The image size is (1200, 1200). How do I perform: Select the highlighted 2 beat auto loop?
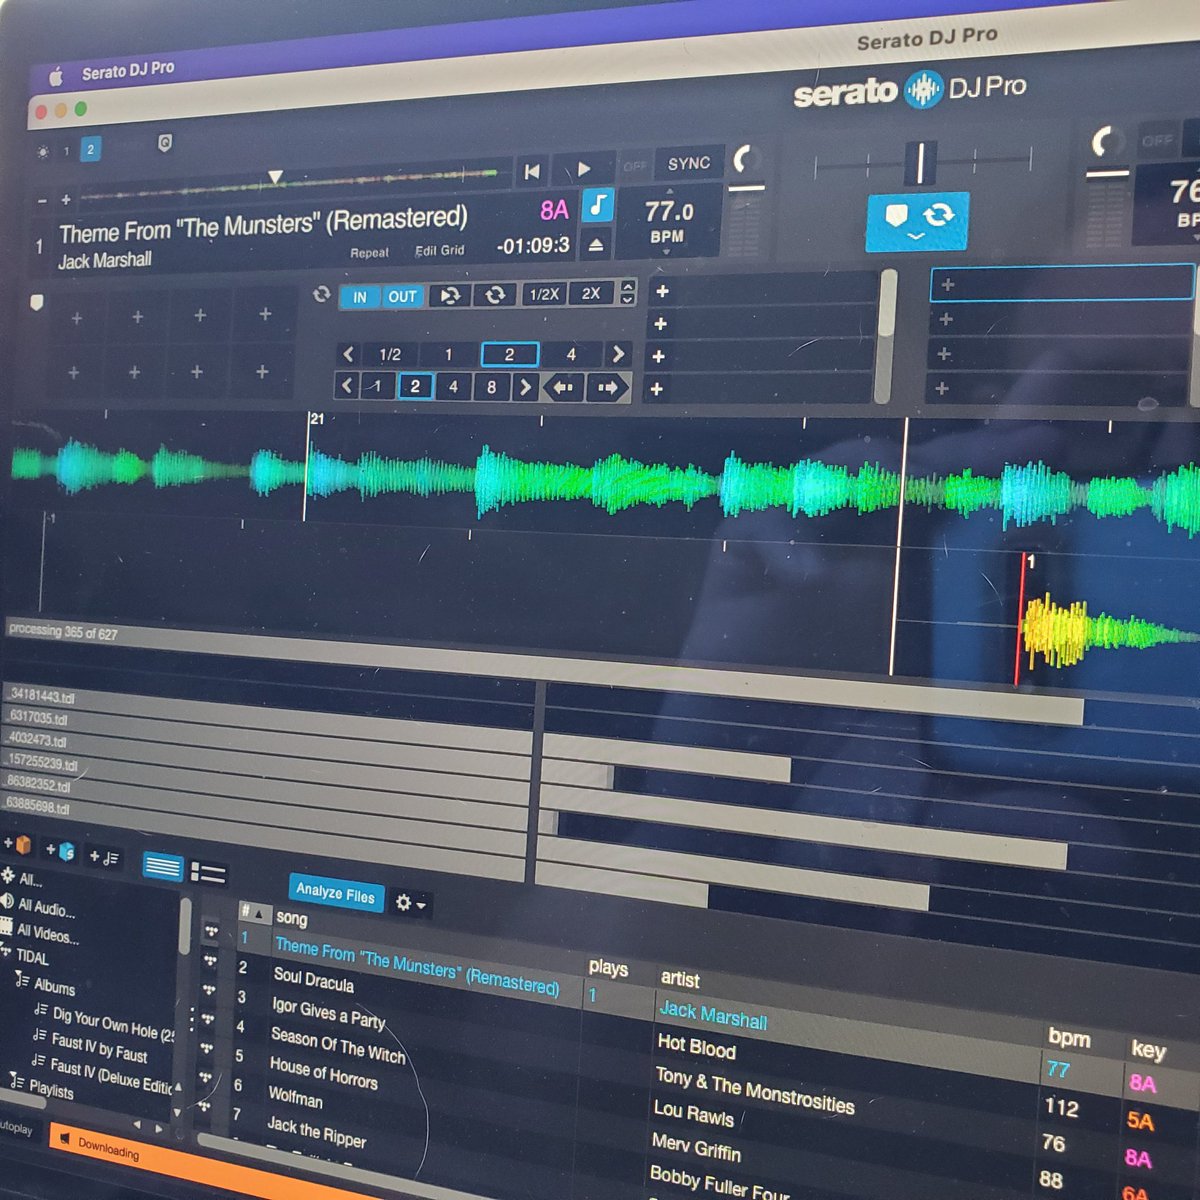point(509,354)
